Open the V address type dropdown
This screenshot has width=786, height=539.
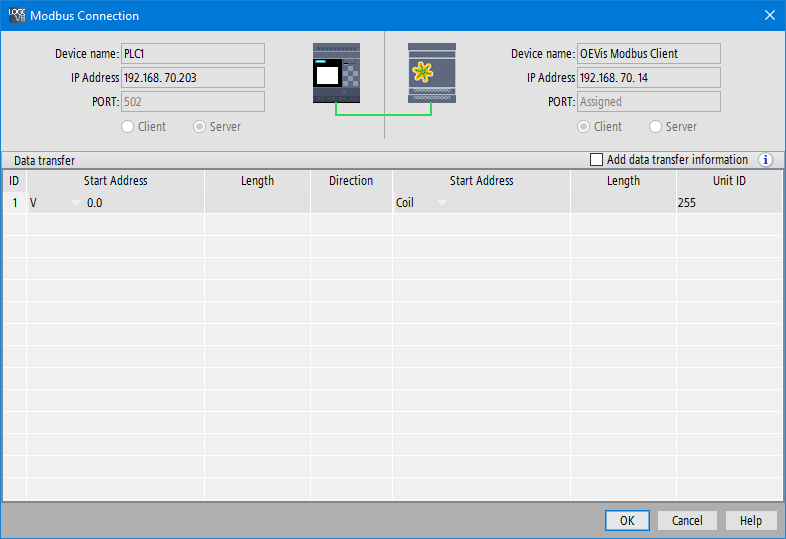[x=76, y=203]
